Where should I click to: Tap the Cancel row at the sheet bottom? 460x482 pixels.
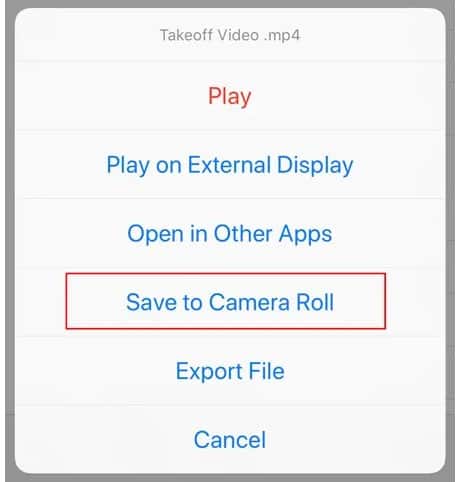(230, 440)
